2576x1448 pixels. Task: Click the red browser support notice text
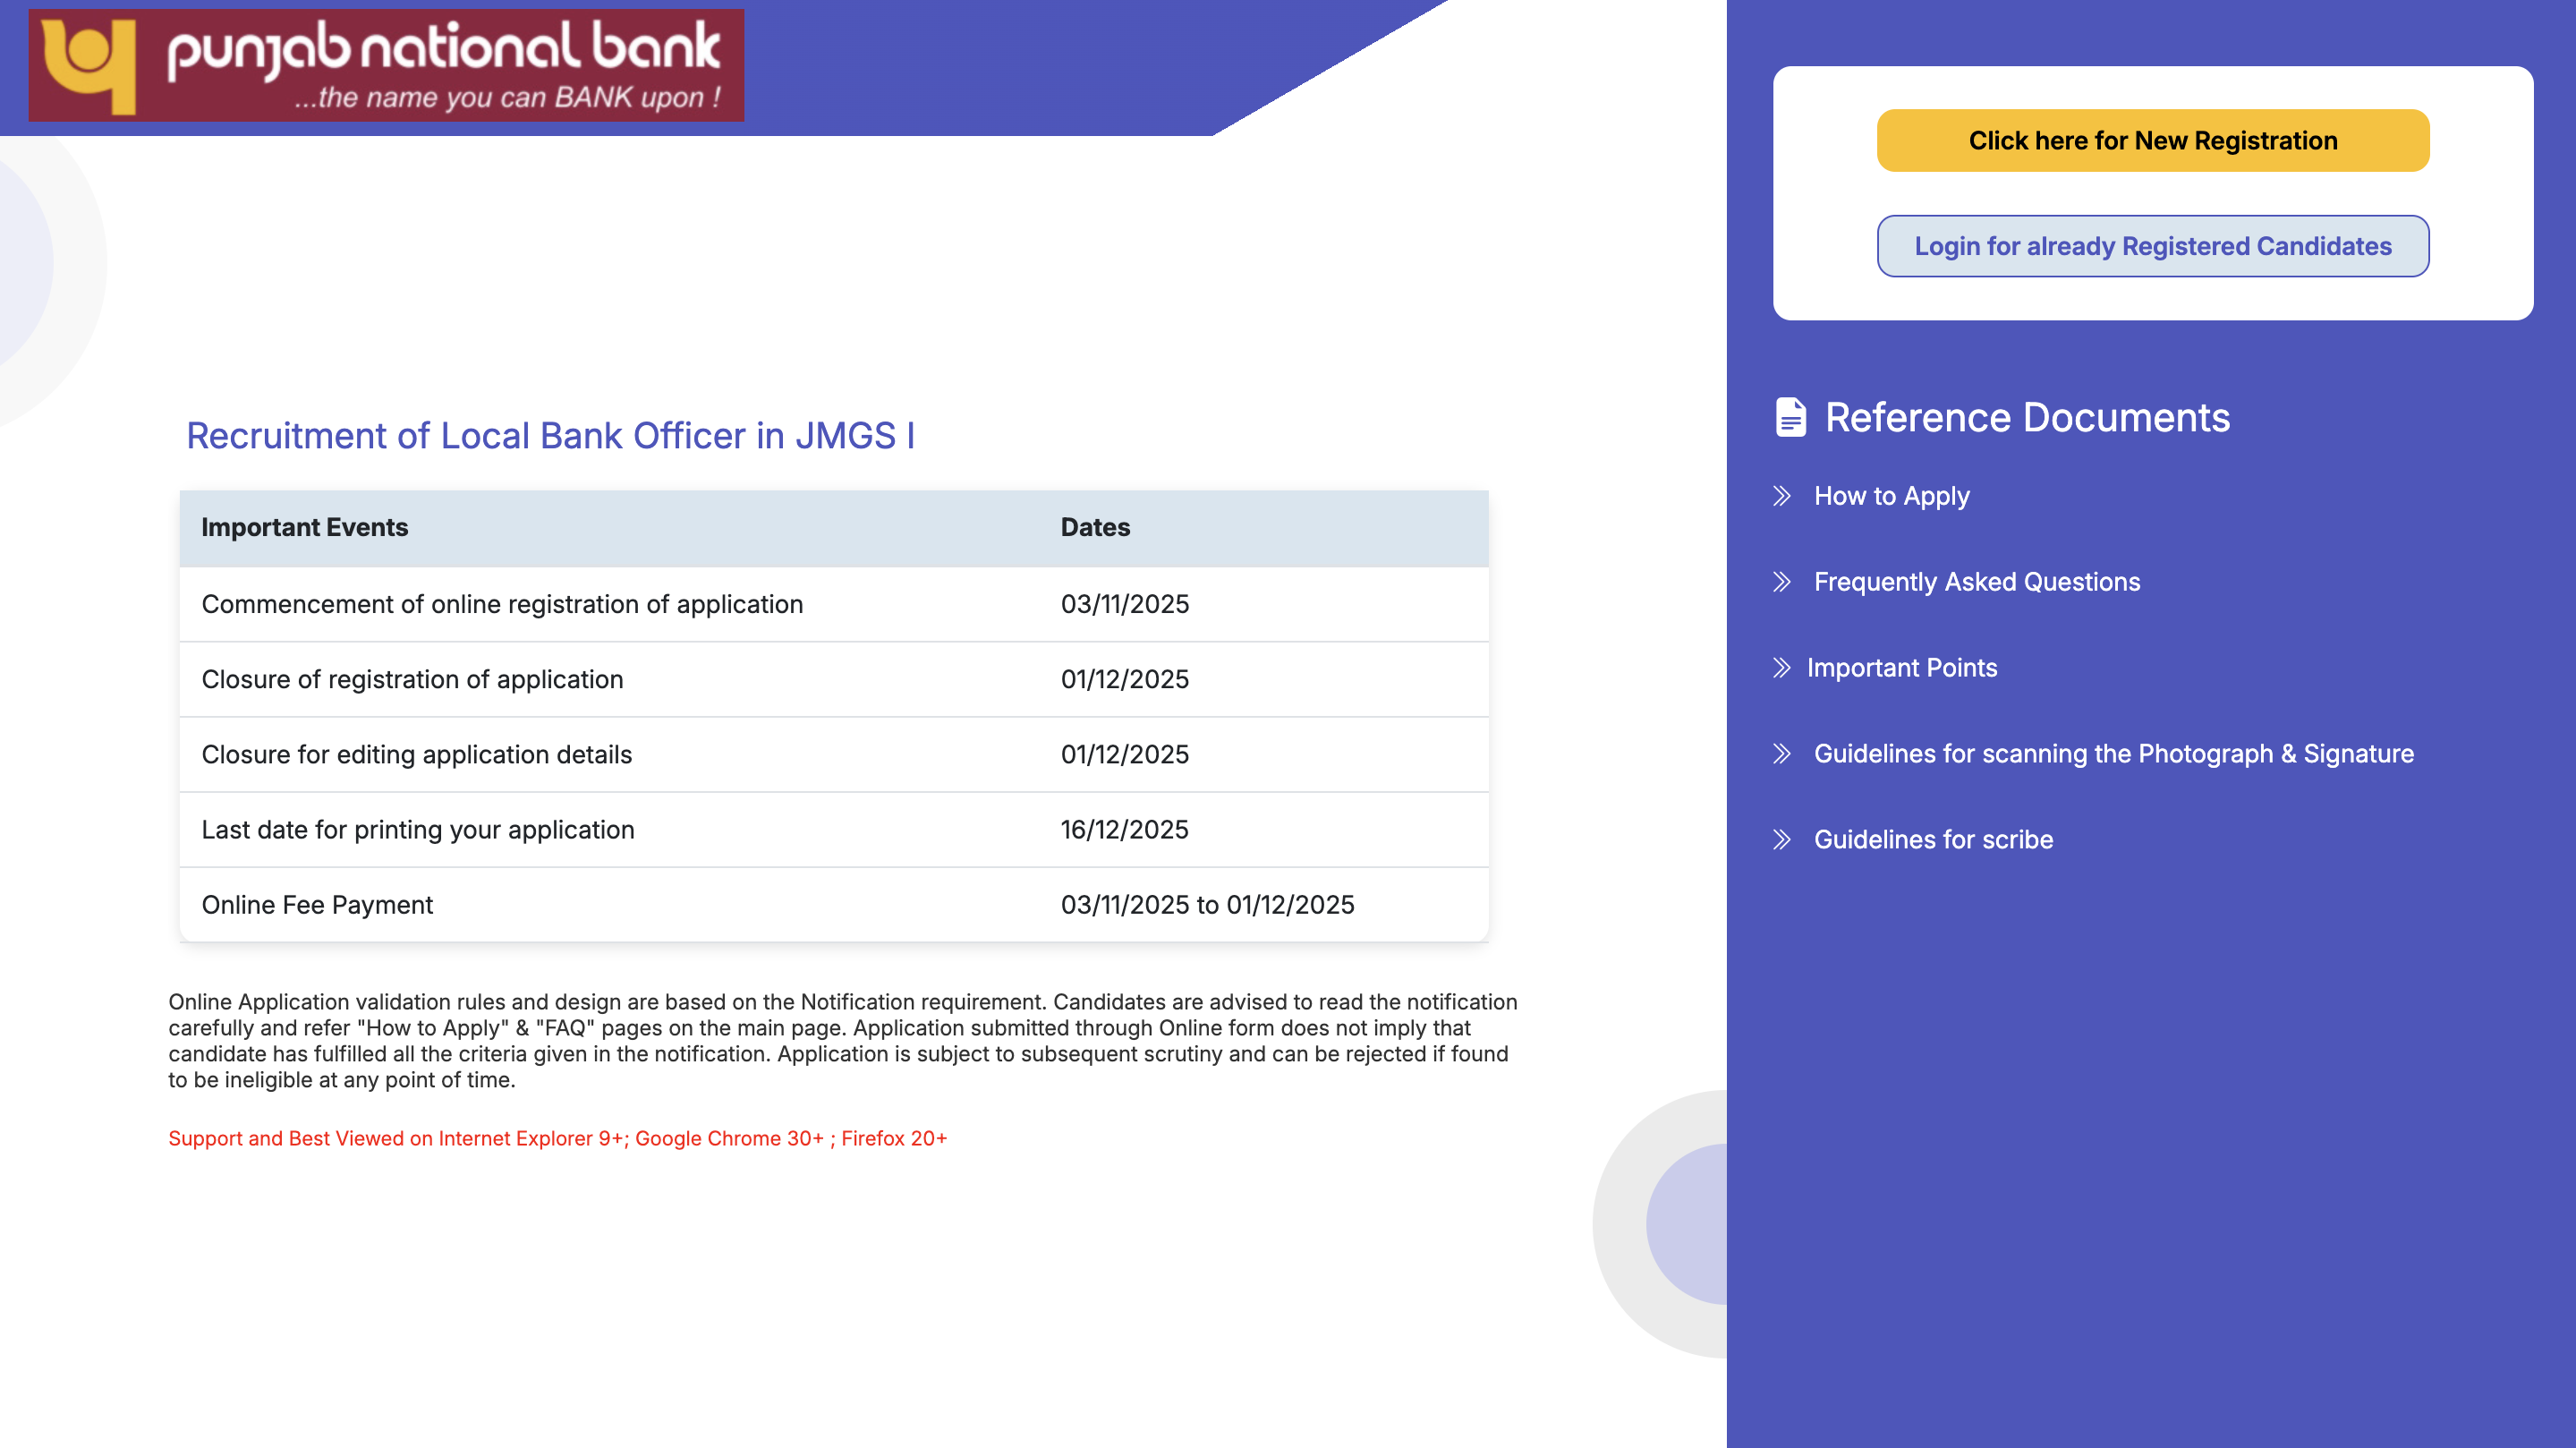point(558,1138)
